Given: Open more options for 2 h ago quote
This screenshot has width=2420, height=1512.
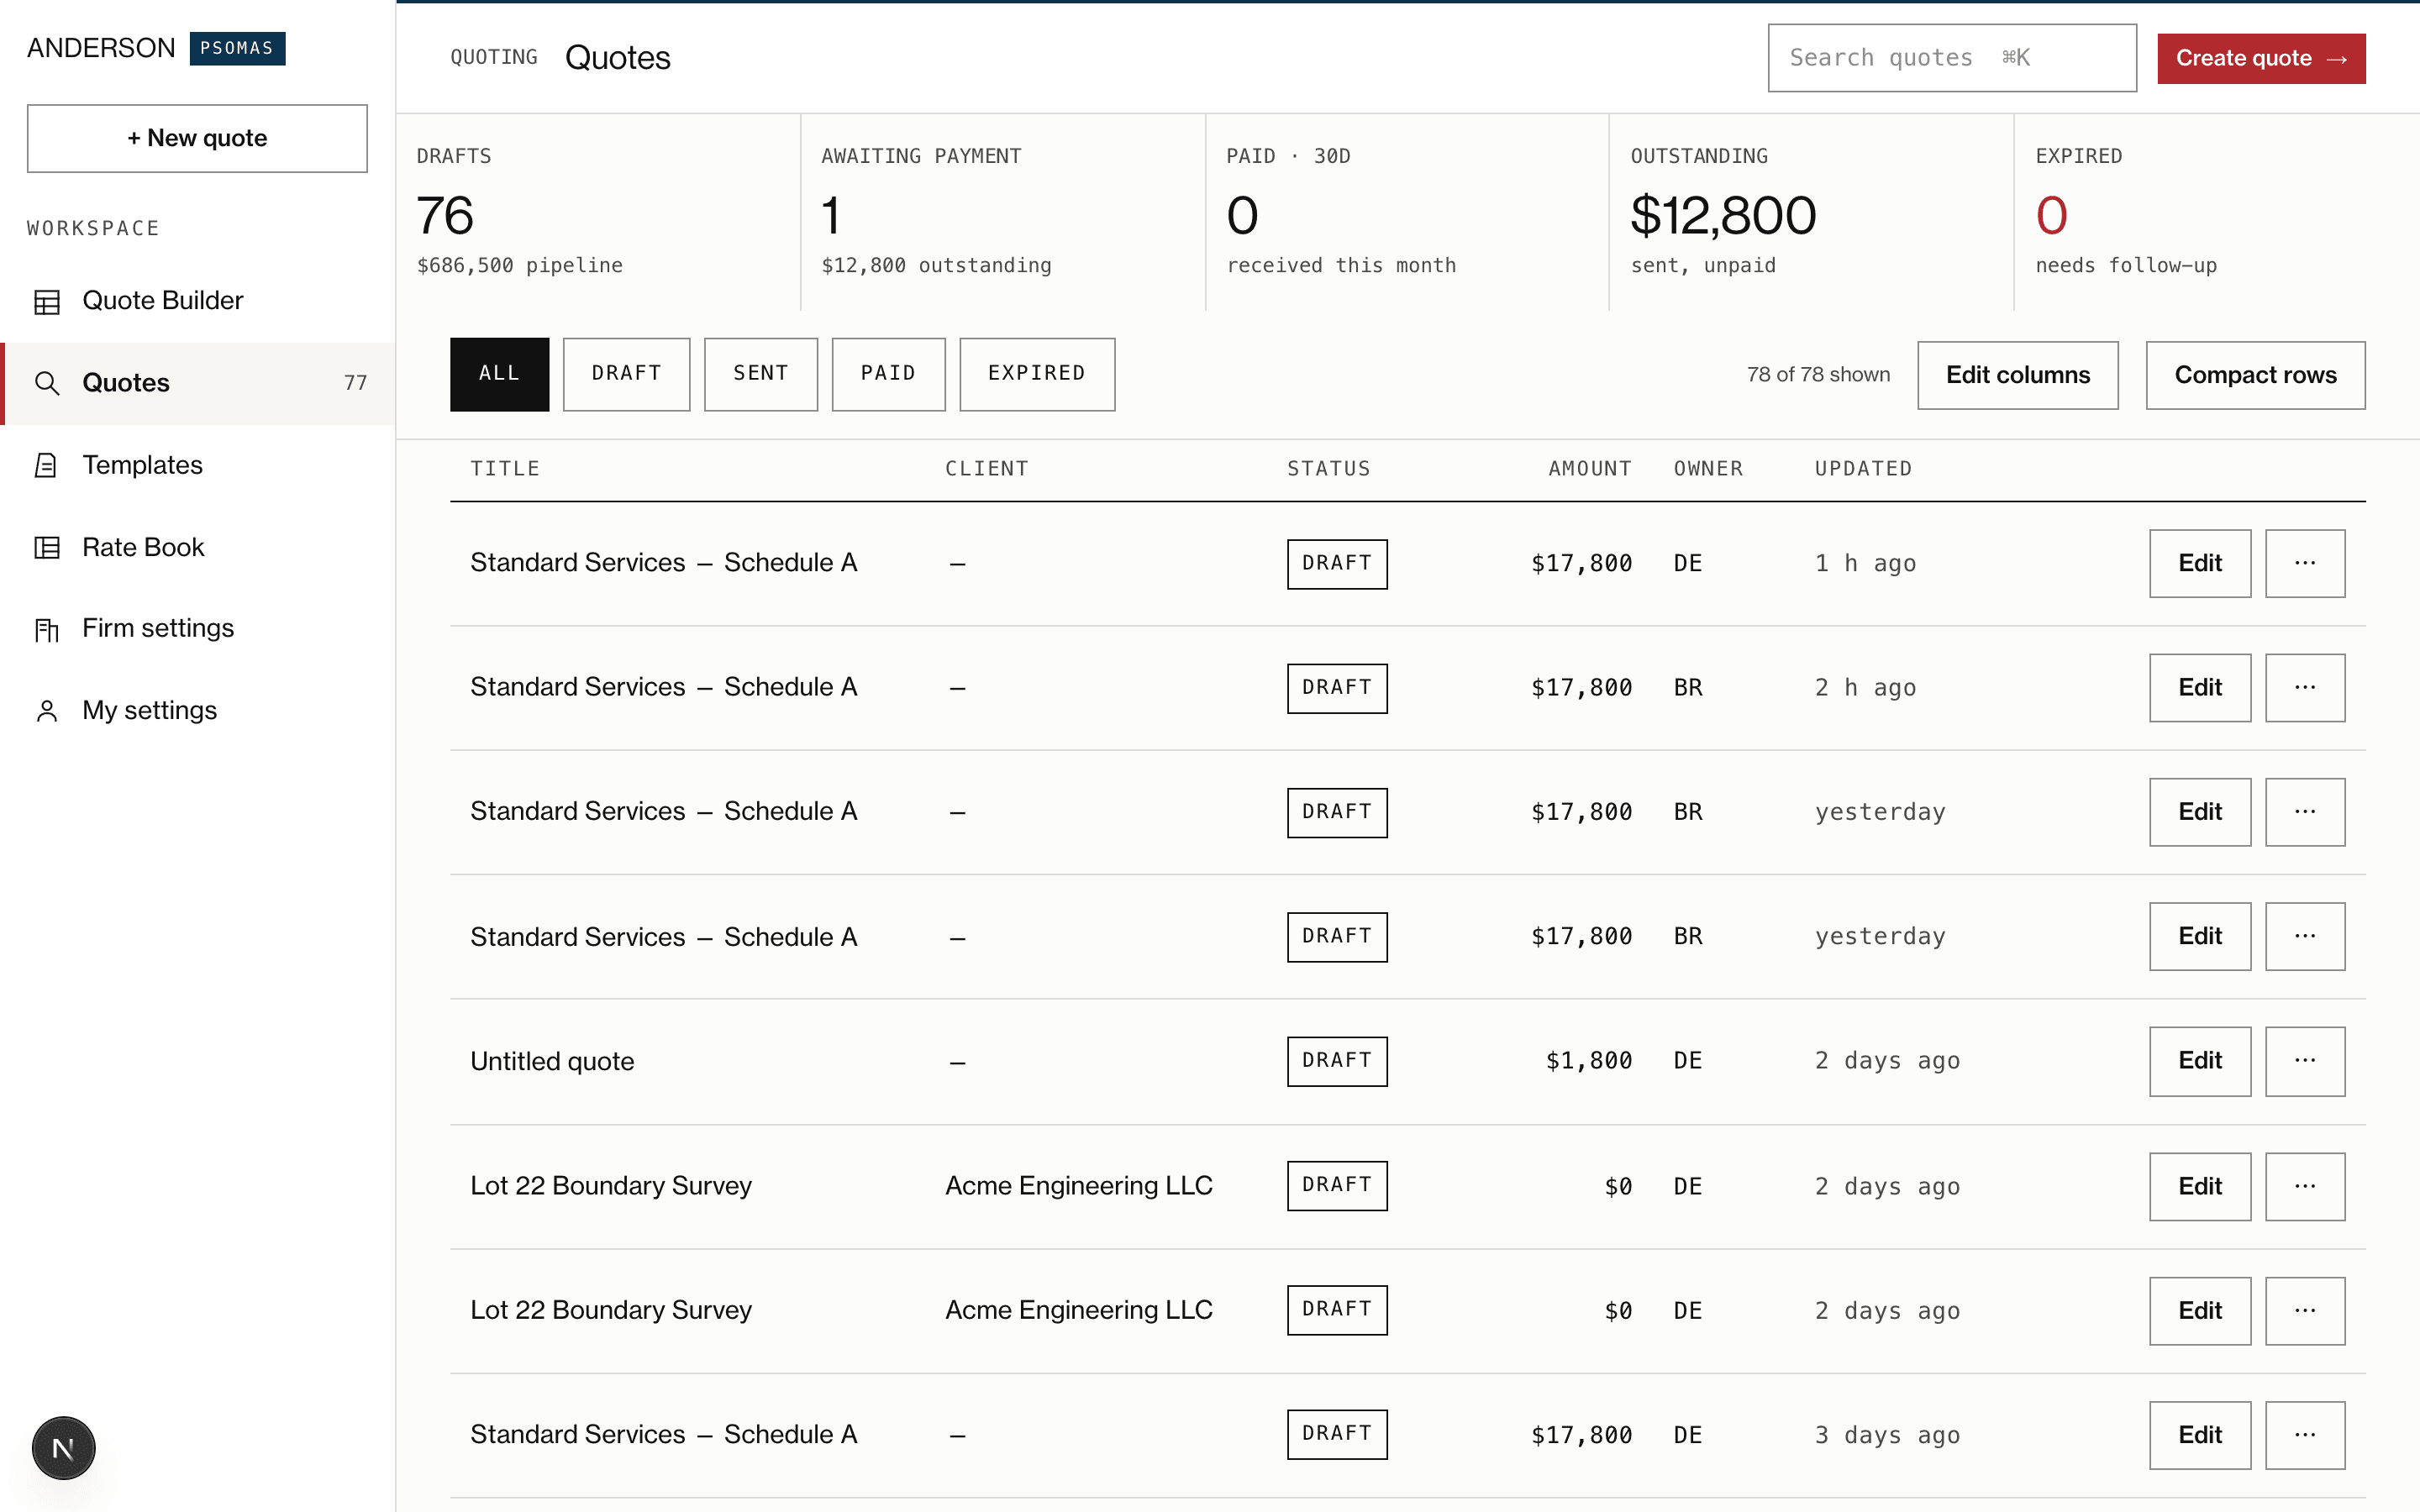Looking at the screenshot, I should pyautogui.click(x=2304, y=688).
